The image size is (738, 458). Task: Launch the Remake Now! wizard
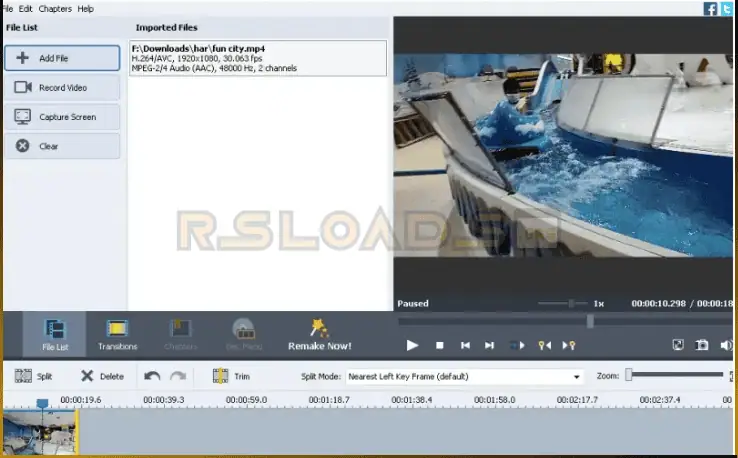(319, 335)
